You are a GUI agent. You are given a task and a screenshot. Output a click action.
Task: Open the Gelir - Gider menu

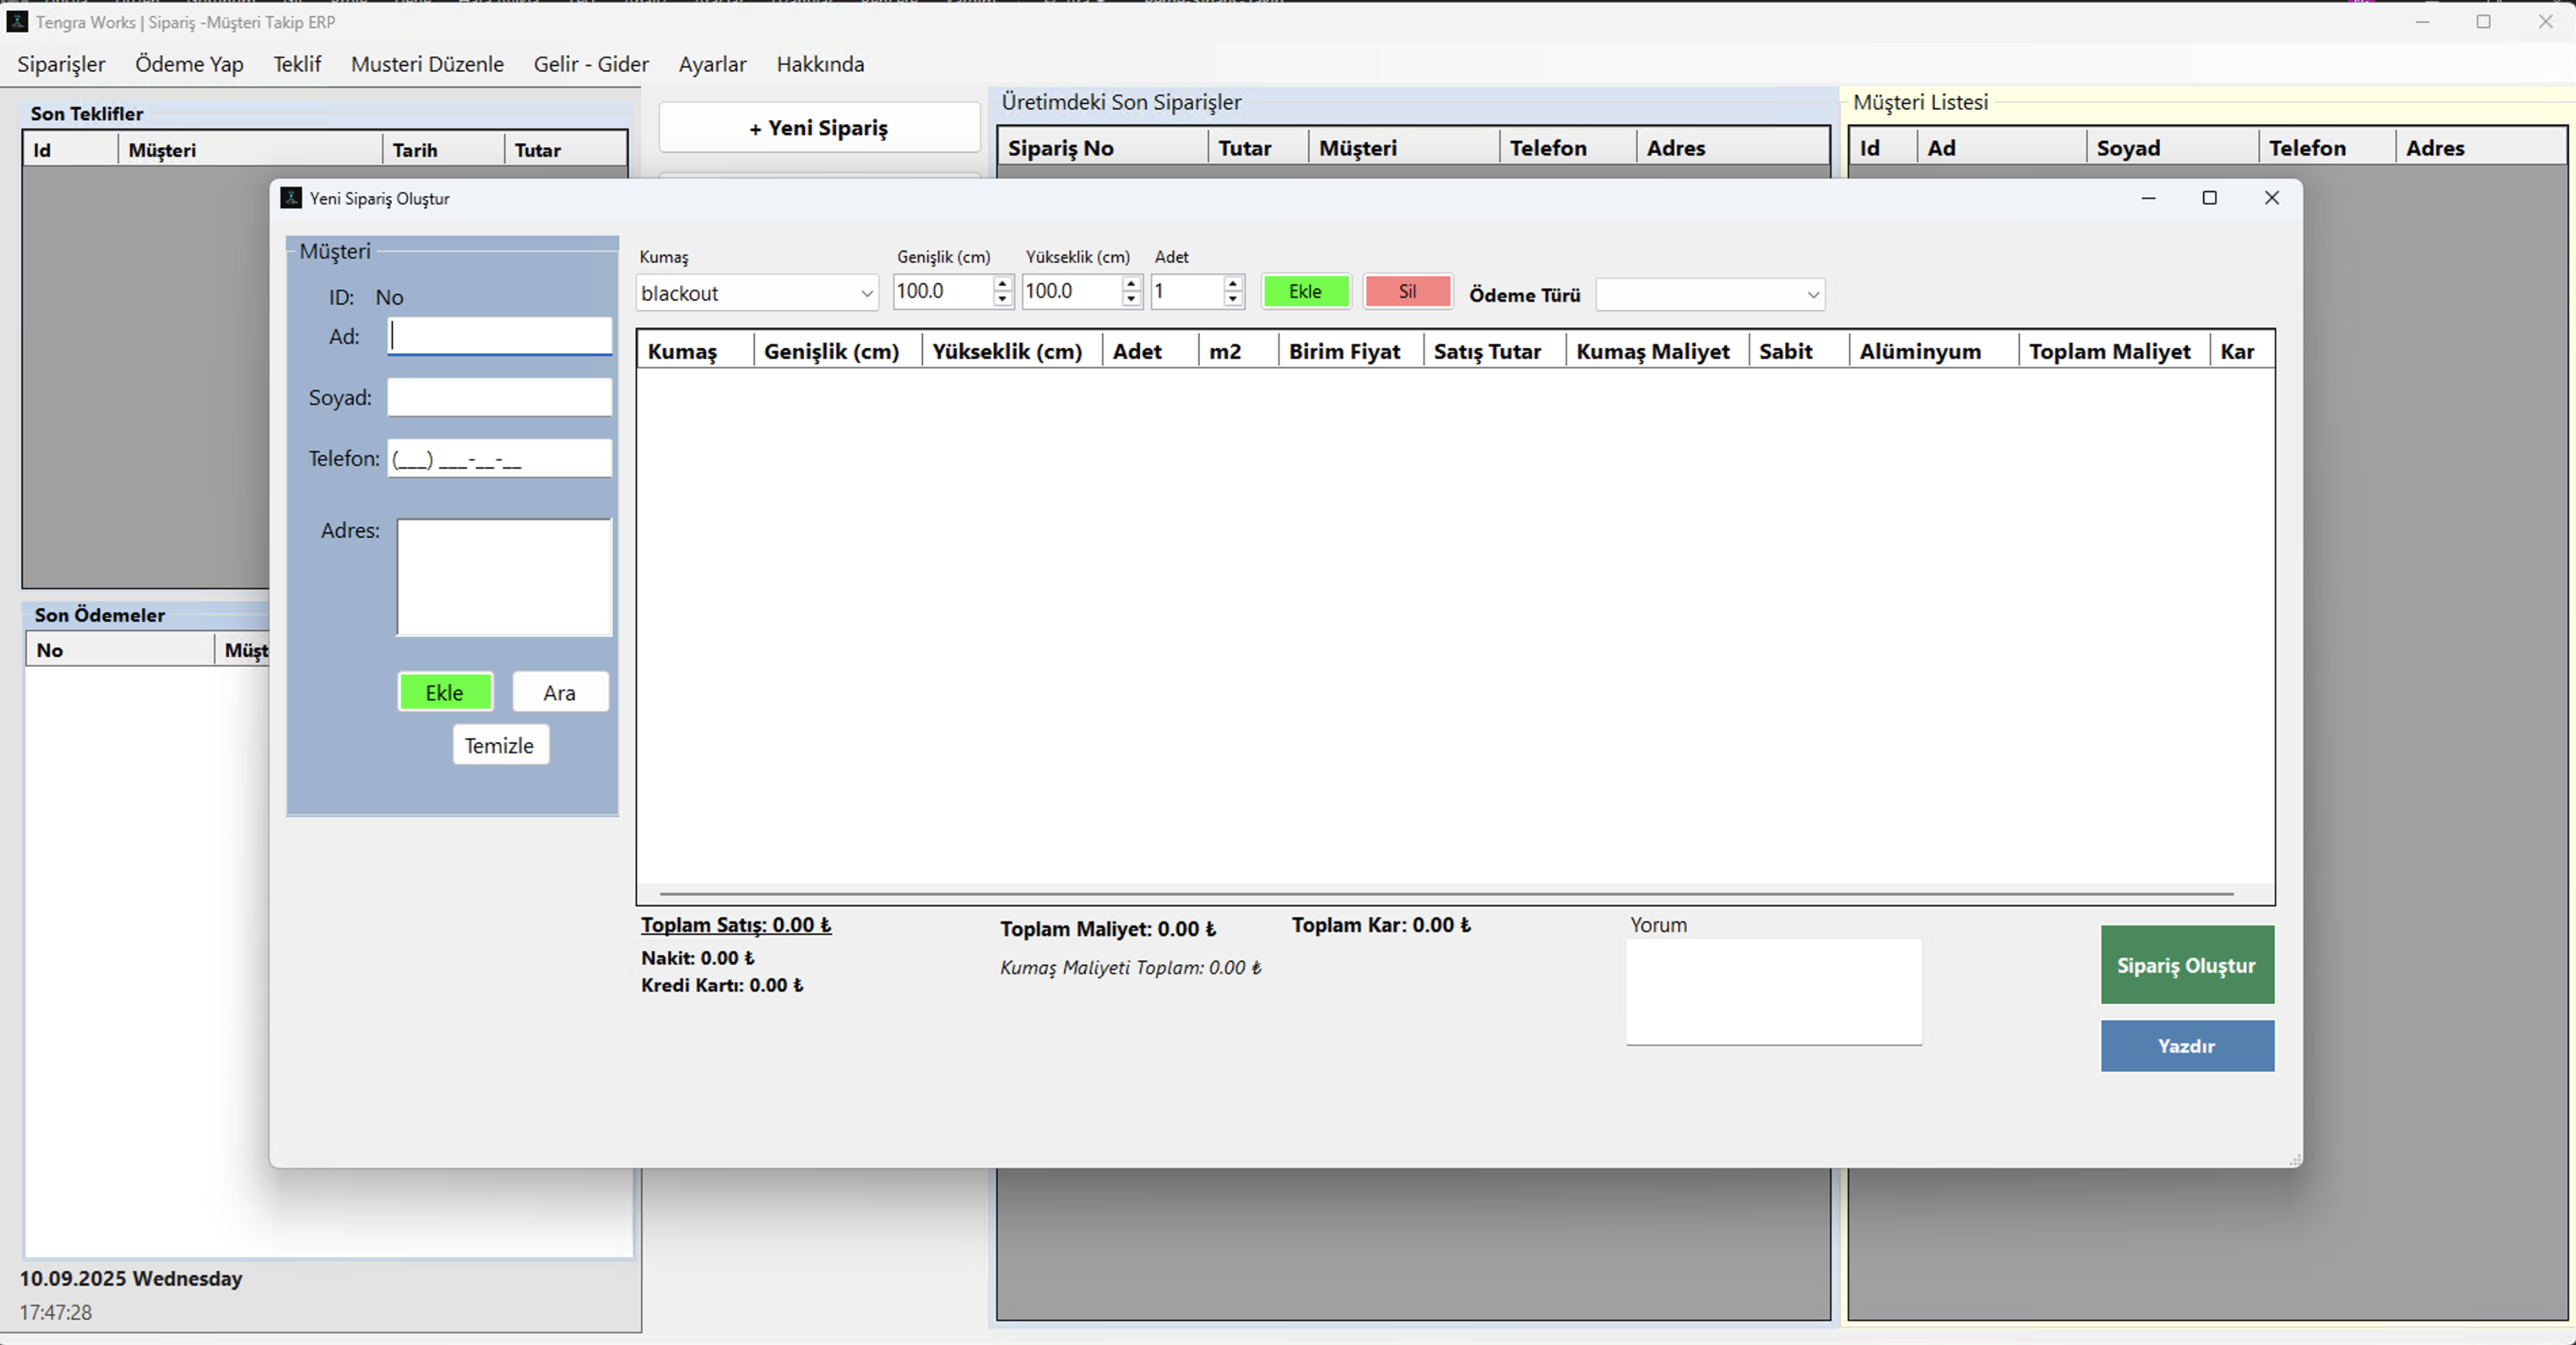(x=590, y=64)
